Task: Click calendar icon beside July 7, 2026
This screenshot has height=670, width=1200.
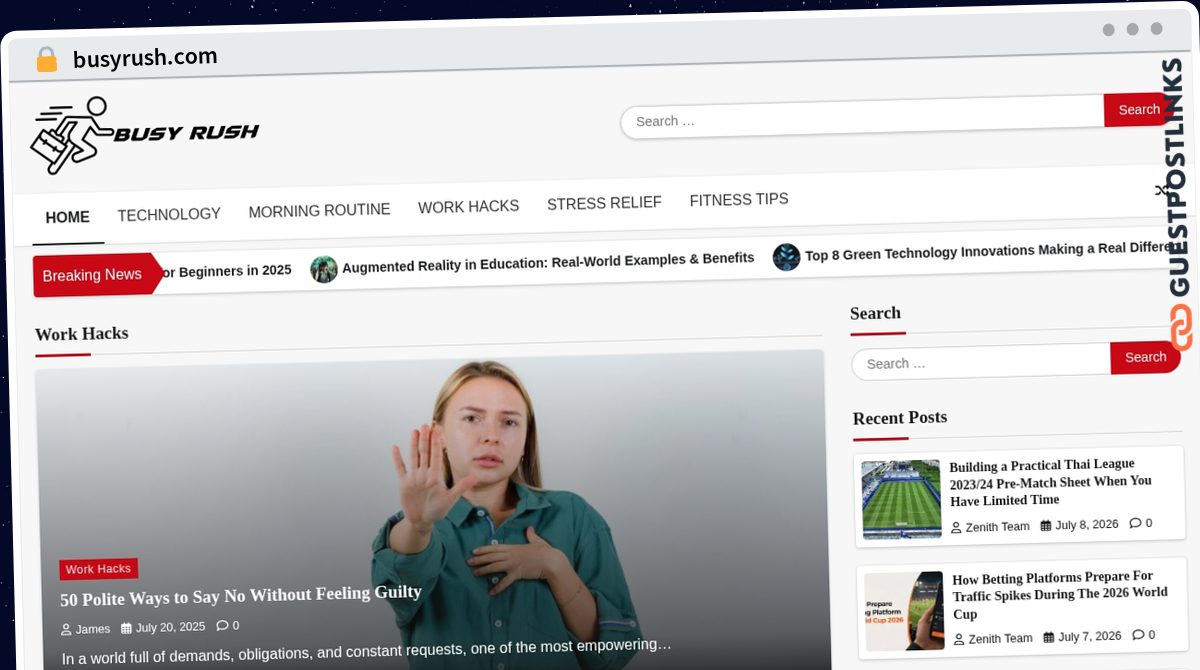Action: [1049, 637]
